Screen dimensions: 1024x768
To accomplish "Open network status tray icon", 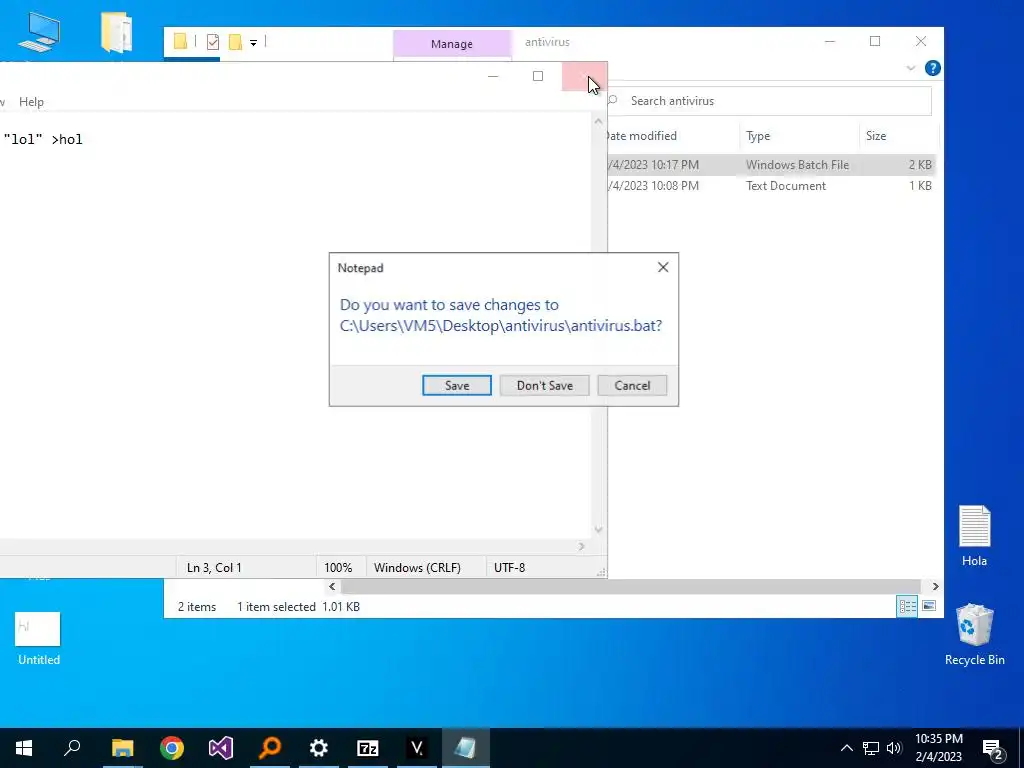I will pos(871,748).
